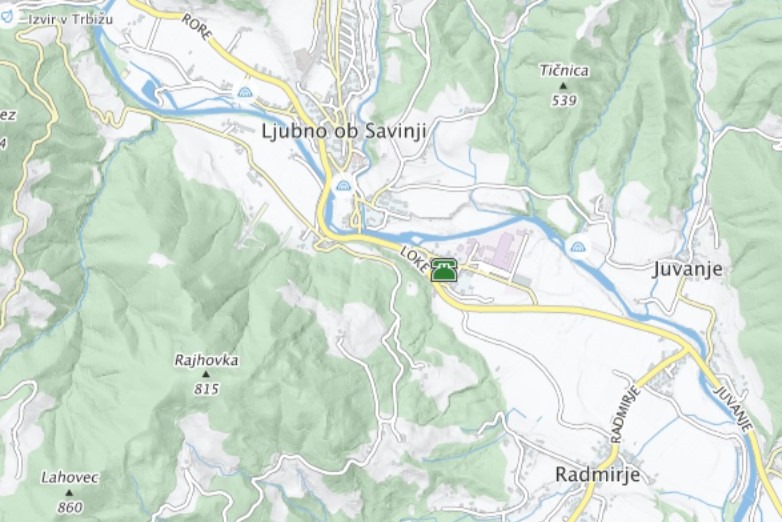The width and height of the screenshot is (782, 522).
Task: Select the diagonal JUVANJE road label
Action: pos(733,408)
